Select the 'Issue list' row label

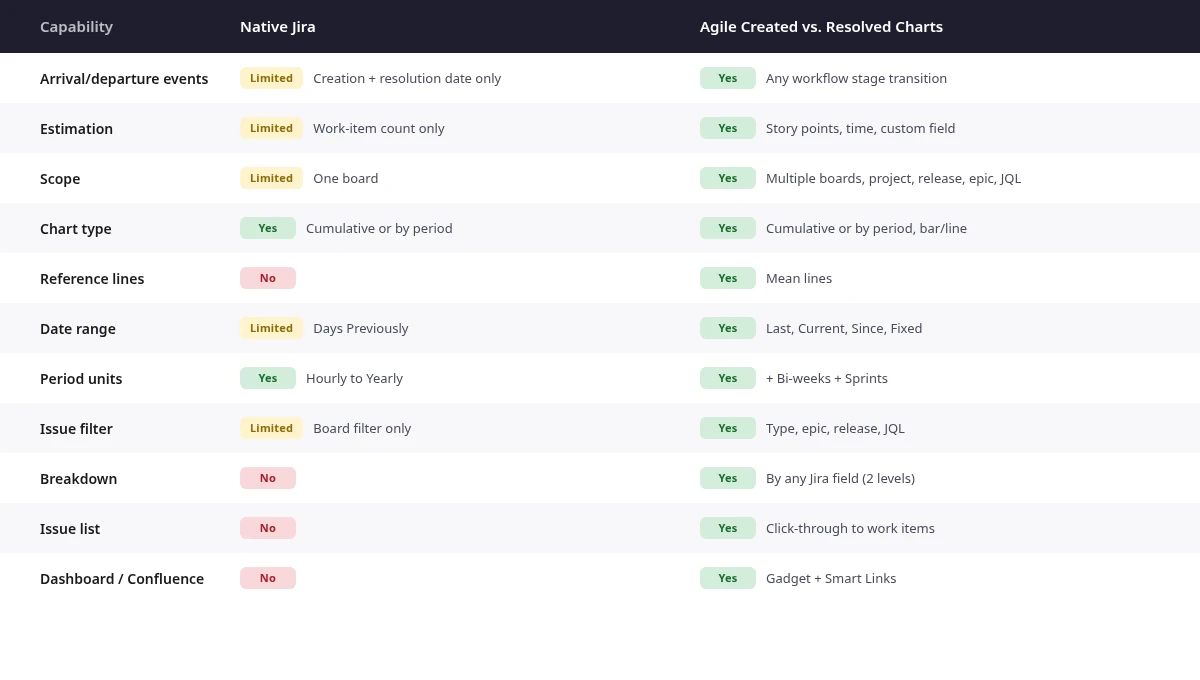[70, 529]
